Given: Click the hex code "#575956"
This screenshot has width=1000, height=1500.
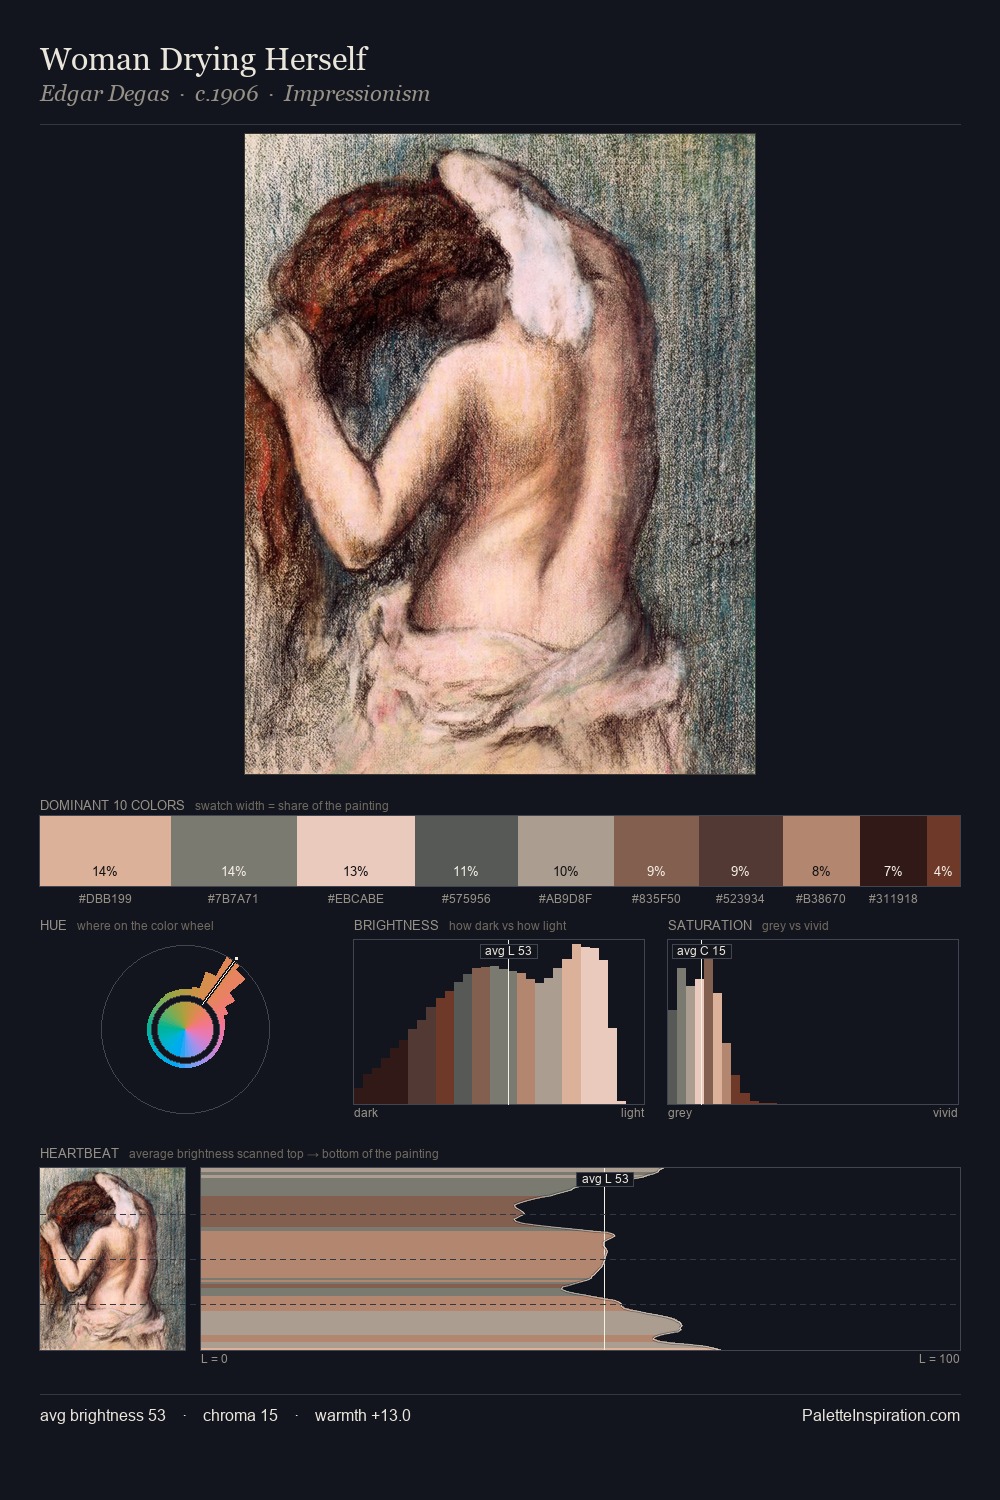Looking at the screenshot, I should [466, 899].
